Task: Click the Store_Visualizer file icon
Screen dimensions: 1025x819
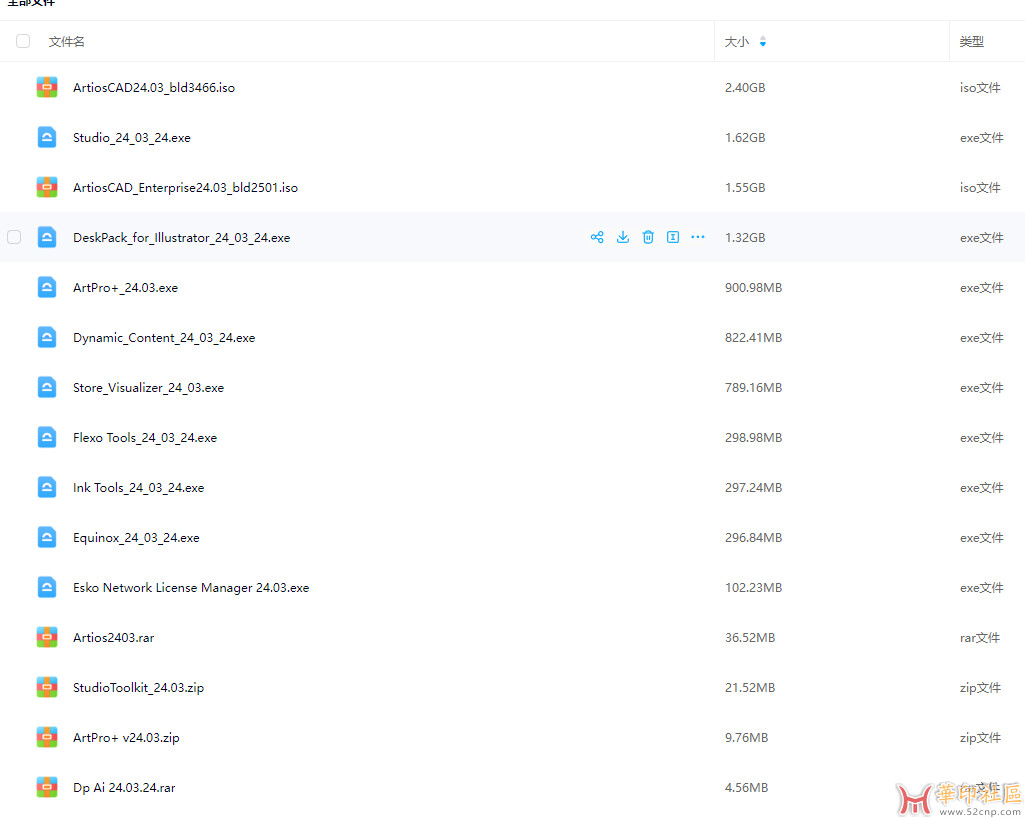Action: (47, 388)
